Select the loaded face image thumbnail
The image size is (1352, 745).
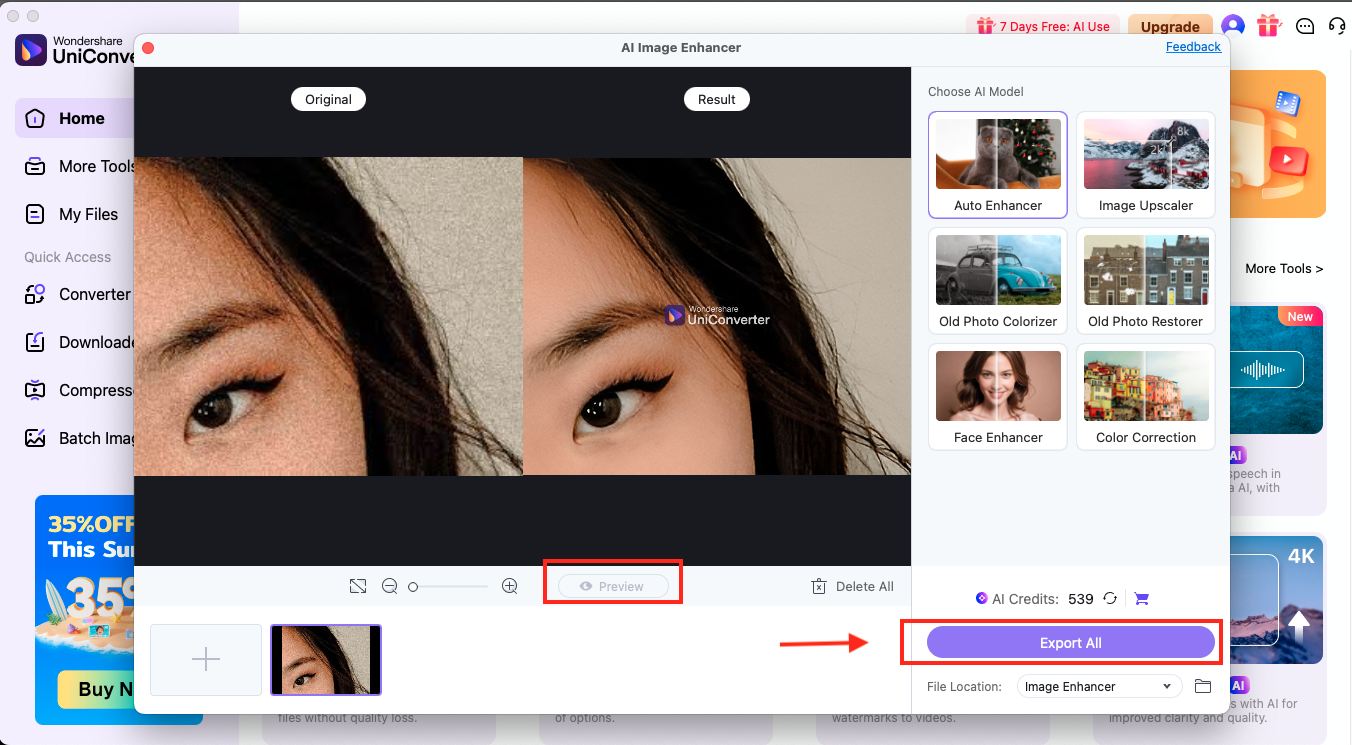click(x=326, y=660)
